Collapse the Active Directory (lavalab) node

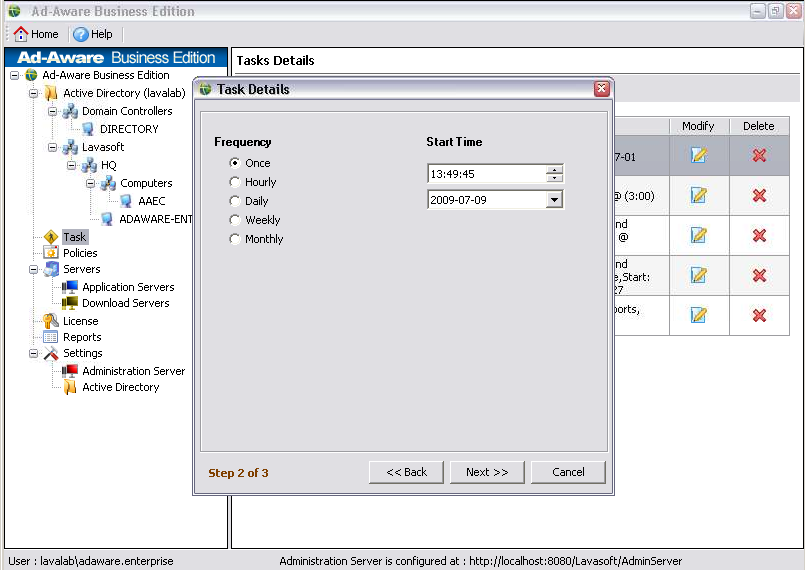(x=33, y=93)
